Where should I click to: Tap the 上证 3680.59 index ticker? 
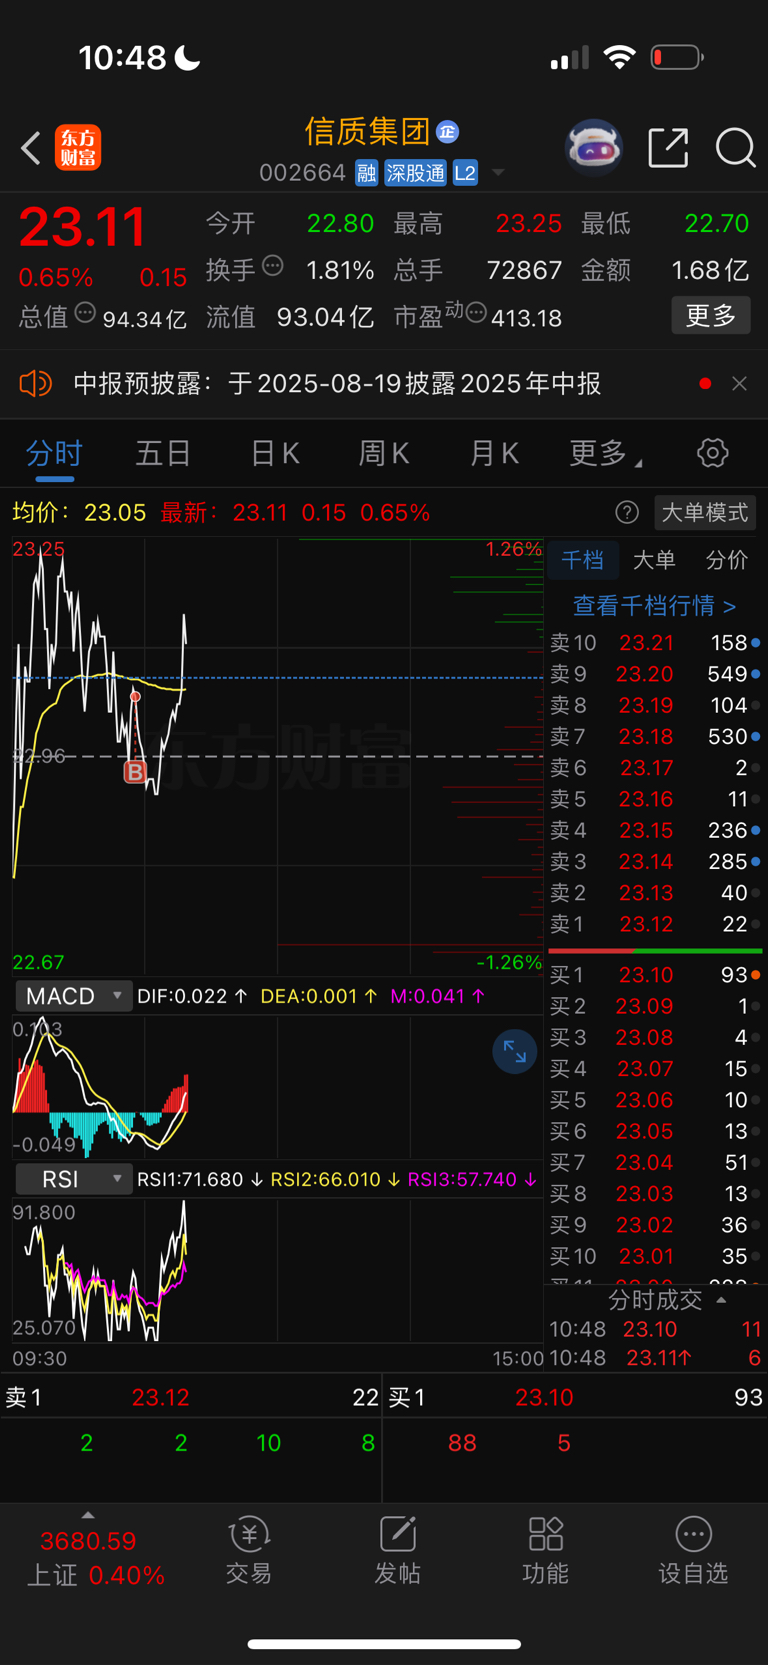coord(95,1558)
